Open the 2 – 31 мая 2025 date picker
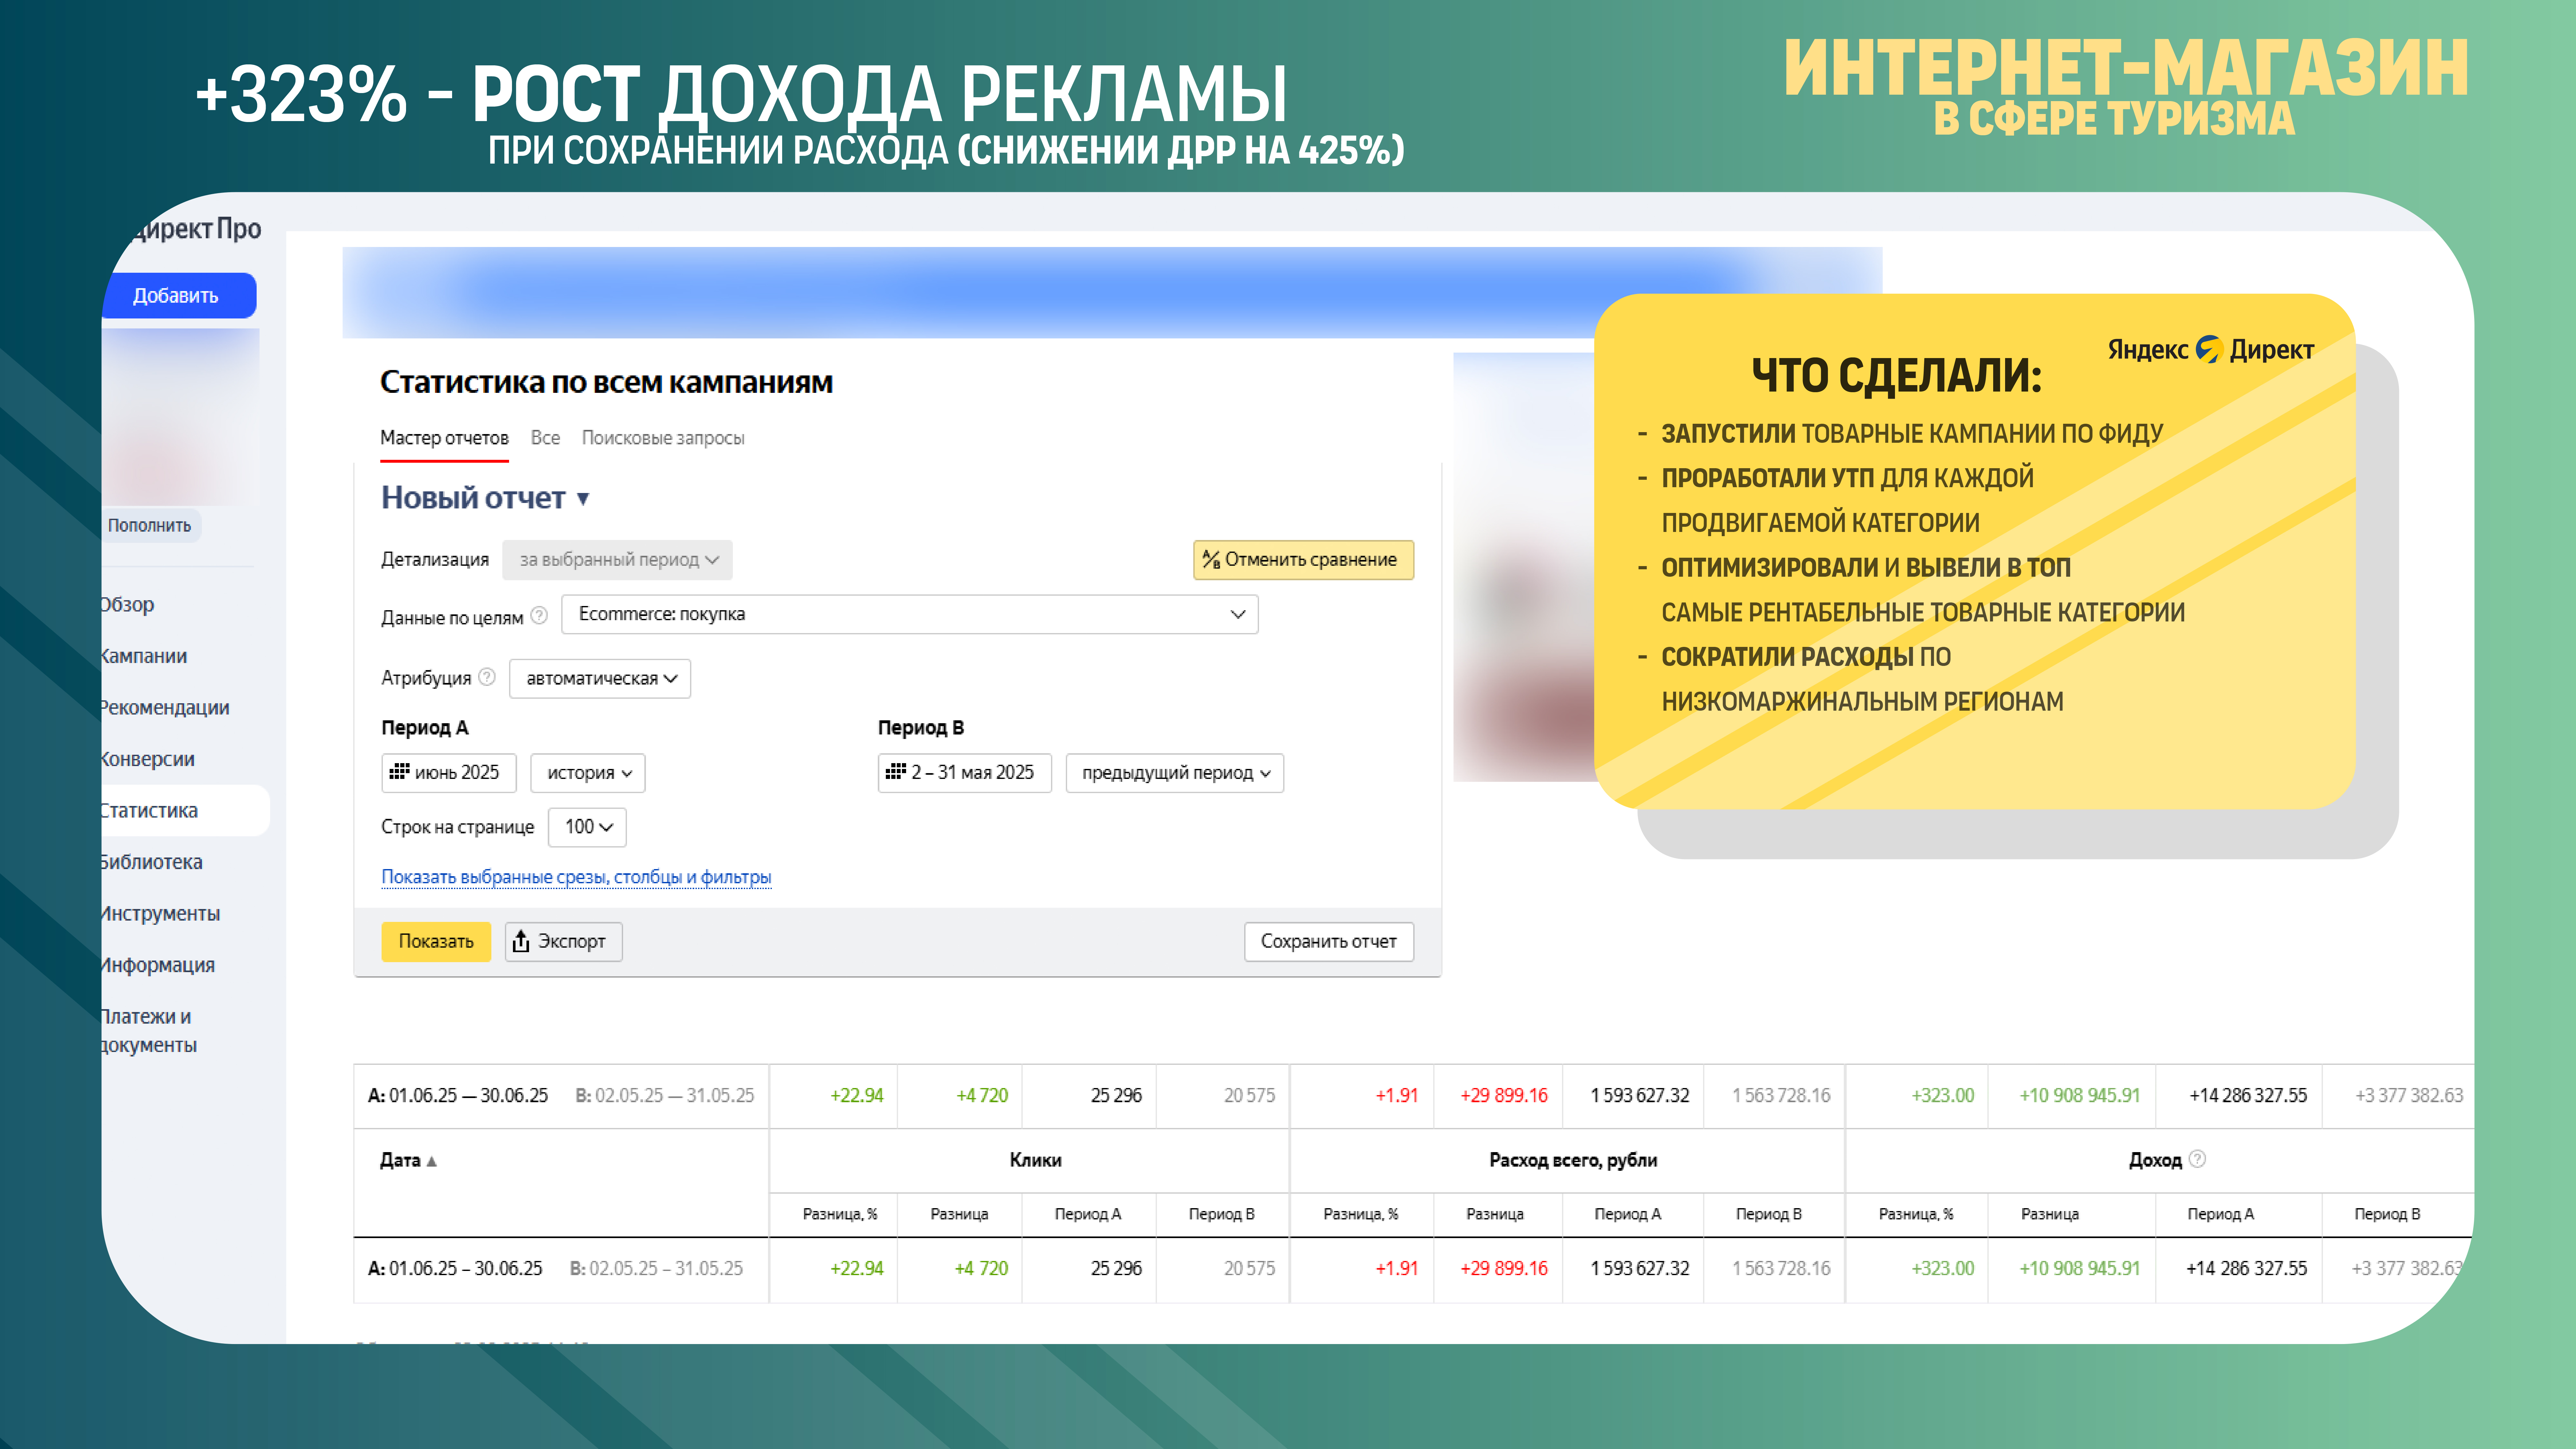The width and height of the screenshot is (2576, 1449). coord(965,773)
